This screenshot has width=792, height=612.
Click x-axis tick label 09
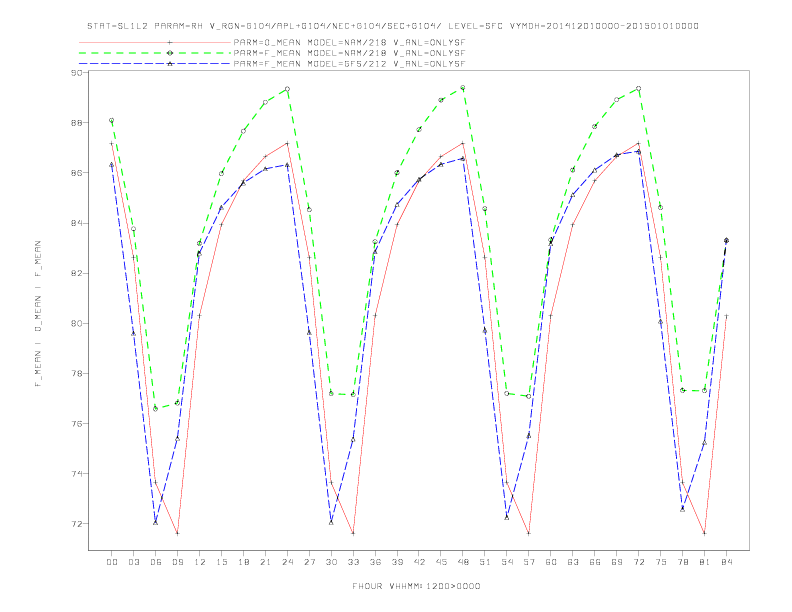177,562
